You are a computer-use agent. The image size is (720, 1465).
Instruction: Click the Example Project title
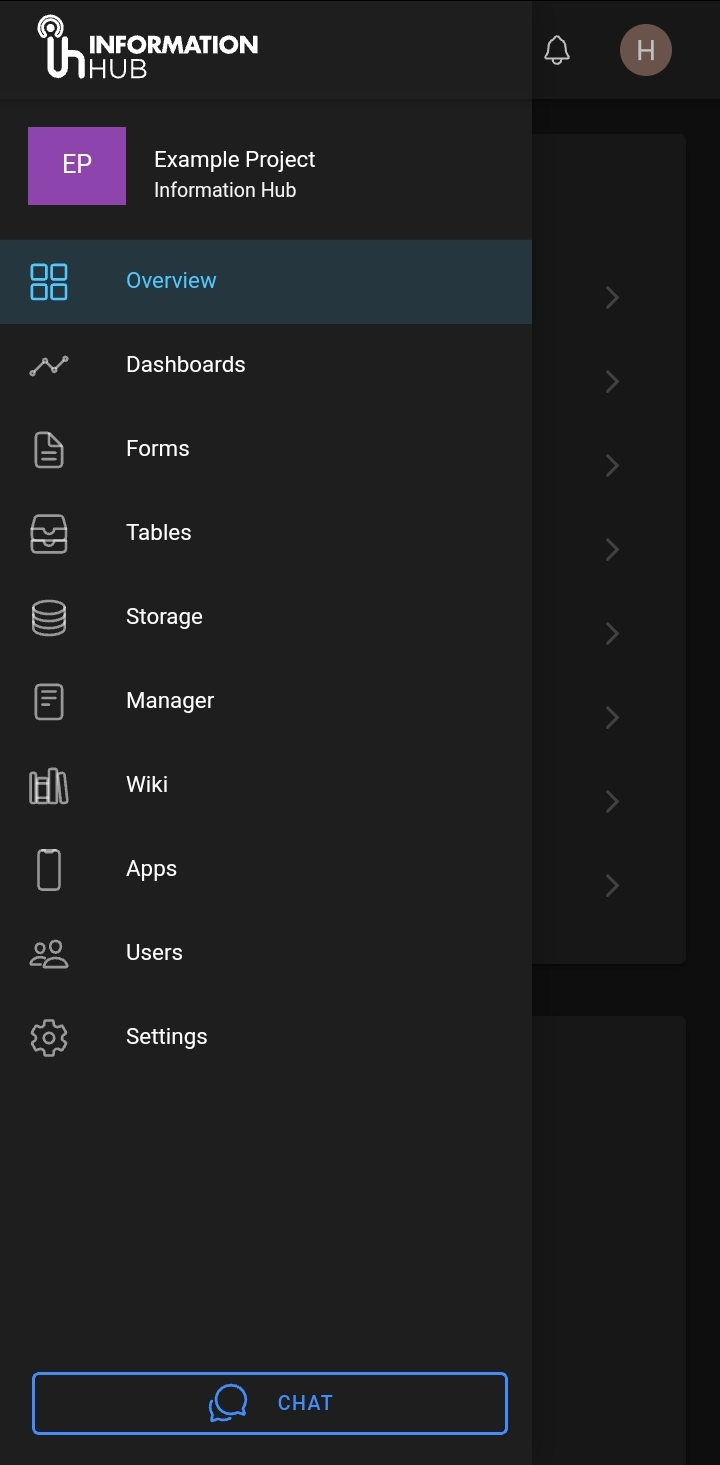[x=234, y=160]
